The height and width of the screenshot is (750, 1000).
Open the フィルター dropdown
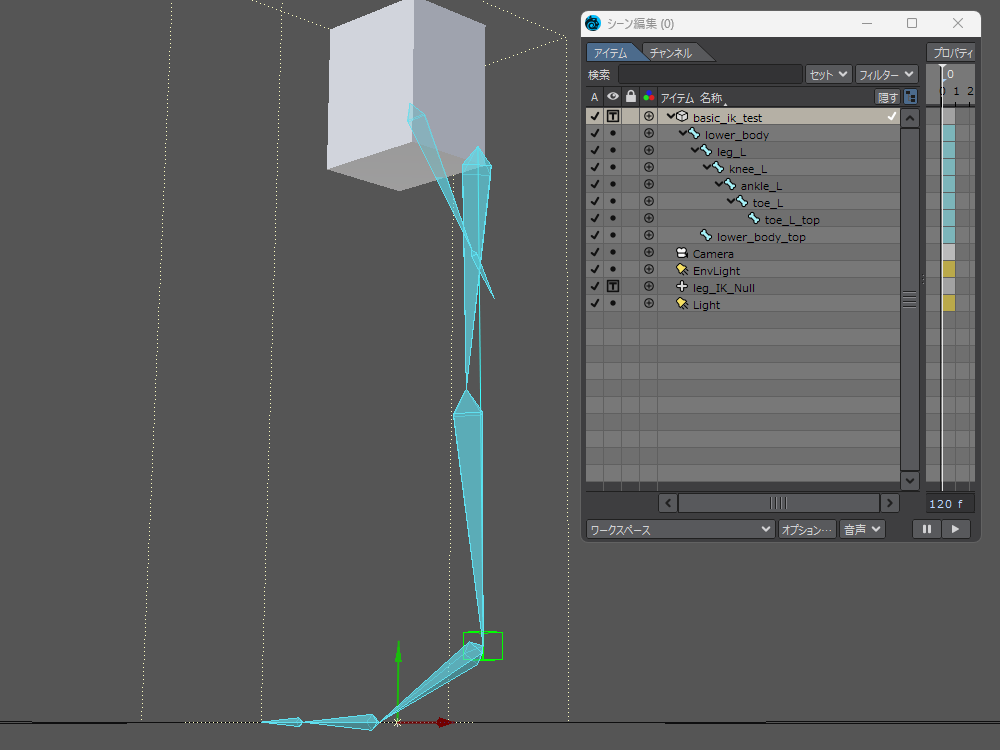click(x=886, y=74)
